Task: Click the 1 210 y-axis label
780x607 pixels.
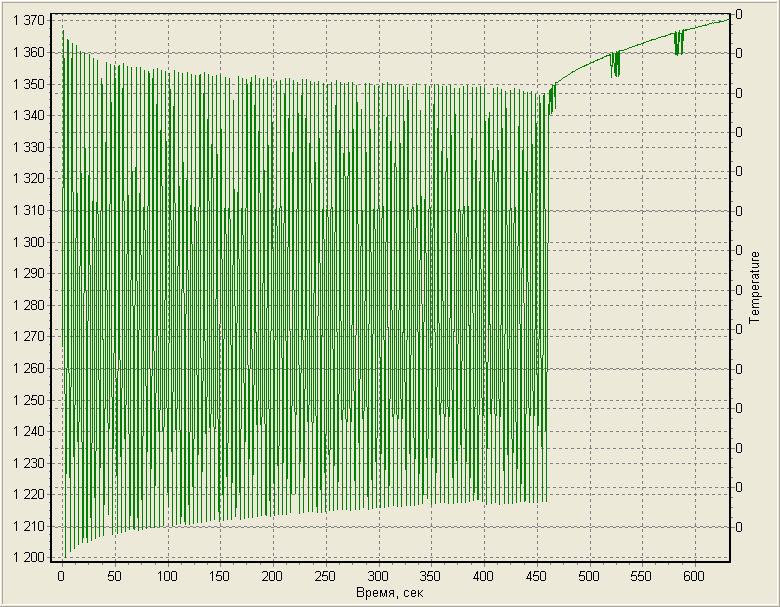Action: (x=28, y=526)
